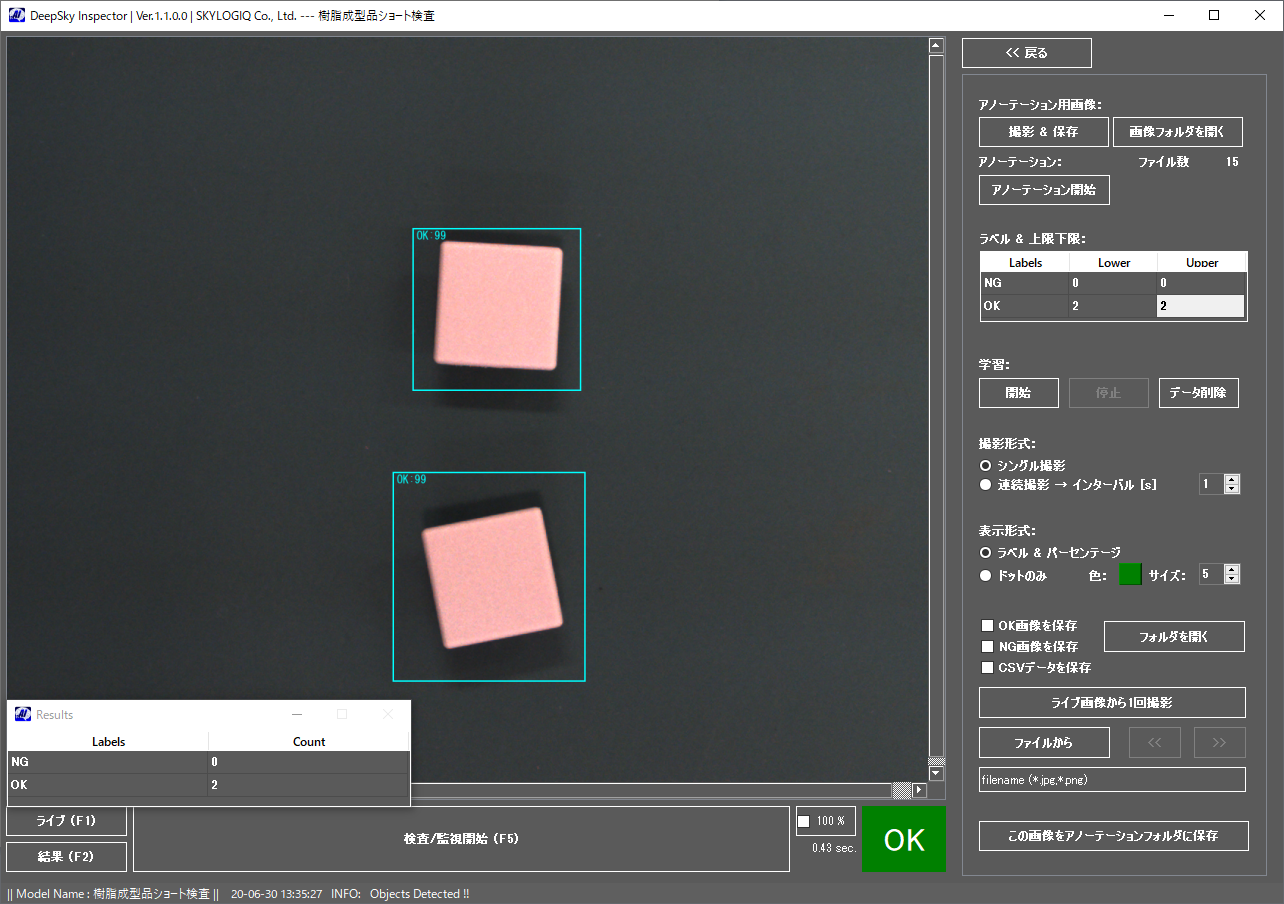Maximize the DeepSky Inspector window

point(1214,15)
